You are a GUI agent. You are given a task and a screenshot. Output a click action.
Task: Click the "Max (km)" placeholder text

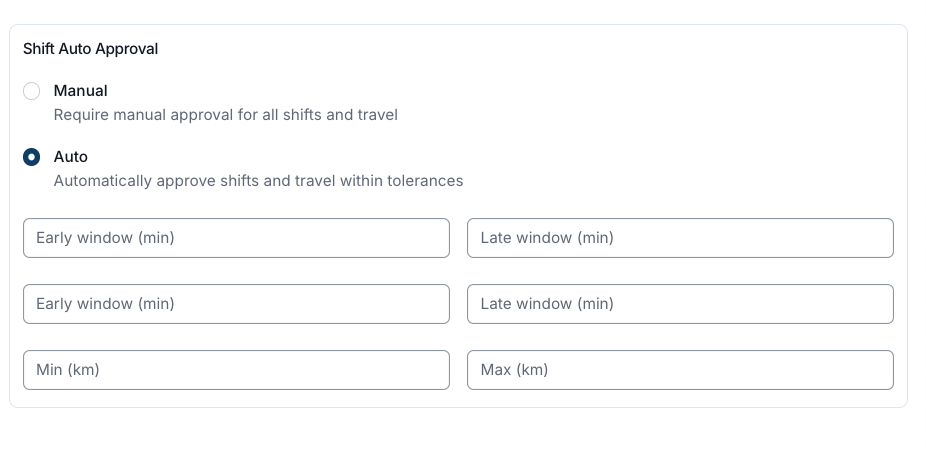[514, 370]
